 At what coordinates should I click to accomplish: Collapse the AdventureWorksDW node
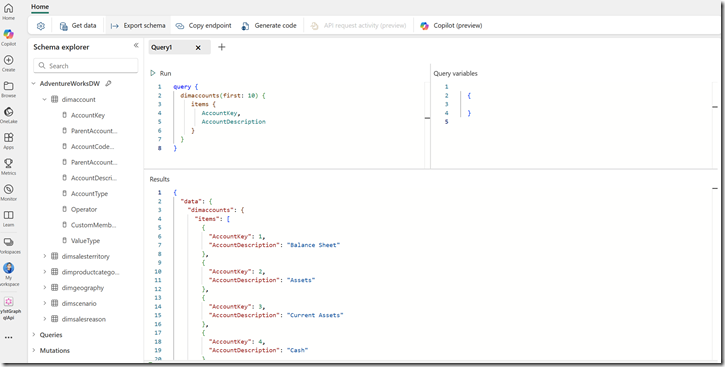click(x=34, y=84)
